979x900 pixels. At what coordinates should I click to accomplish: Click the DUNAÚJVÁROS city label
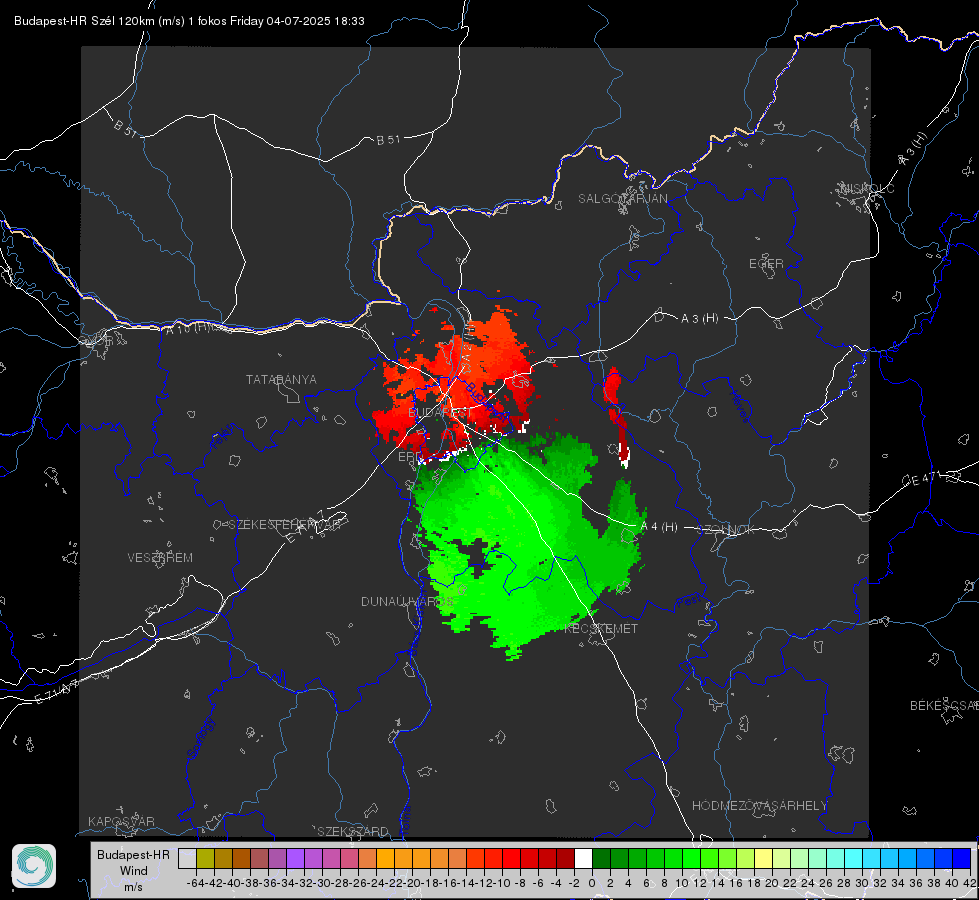407,601
